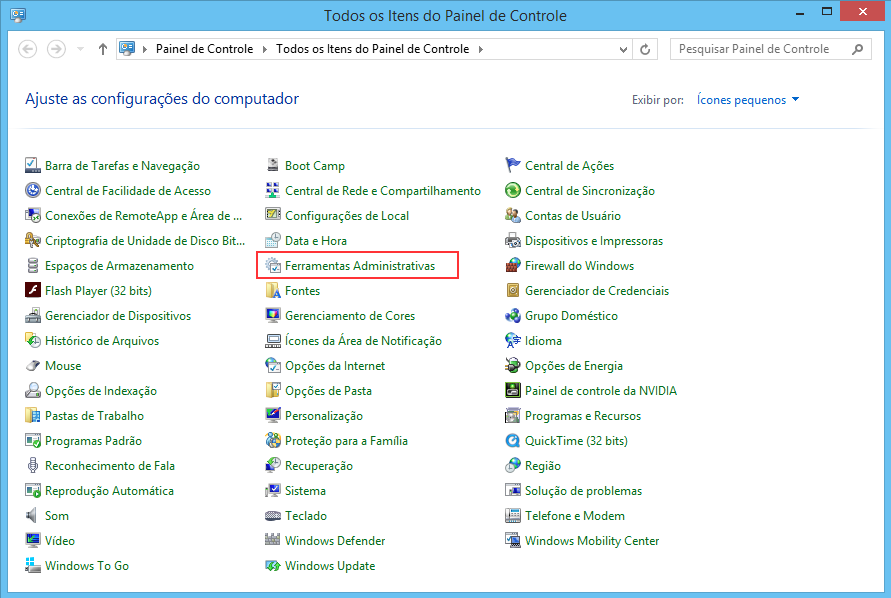Click the Windows To Go icon
Screen dimensions: 891x598
click(x=33, y=566)
